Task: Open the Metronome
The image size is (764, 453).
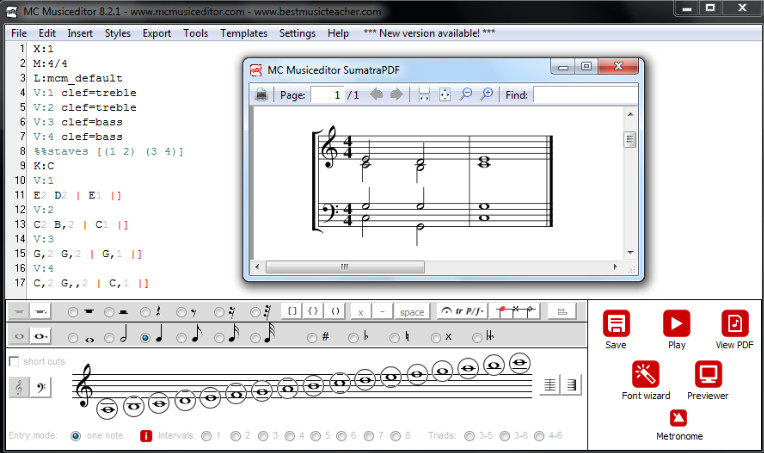Action: click(x=678, y=418)
